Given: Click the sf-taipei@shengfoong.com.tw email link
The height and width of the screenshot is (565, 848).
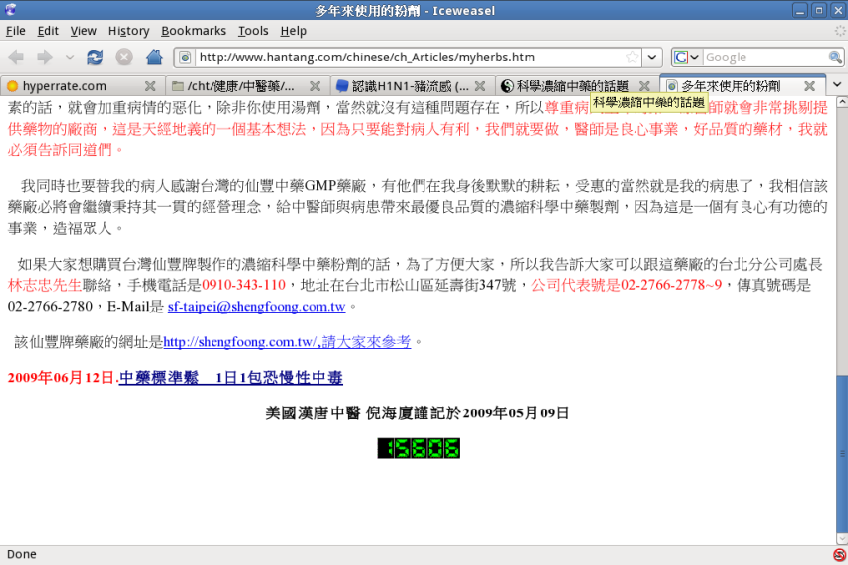Looking at the screenshot, I should 256,307.
